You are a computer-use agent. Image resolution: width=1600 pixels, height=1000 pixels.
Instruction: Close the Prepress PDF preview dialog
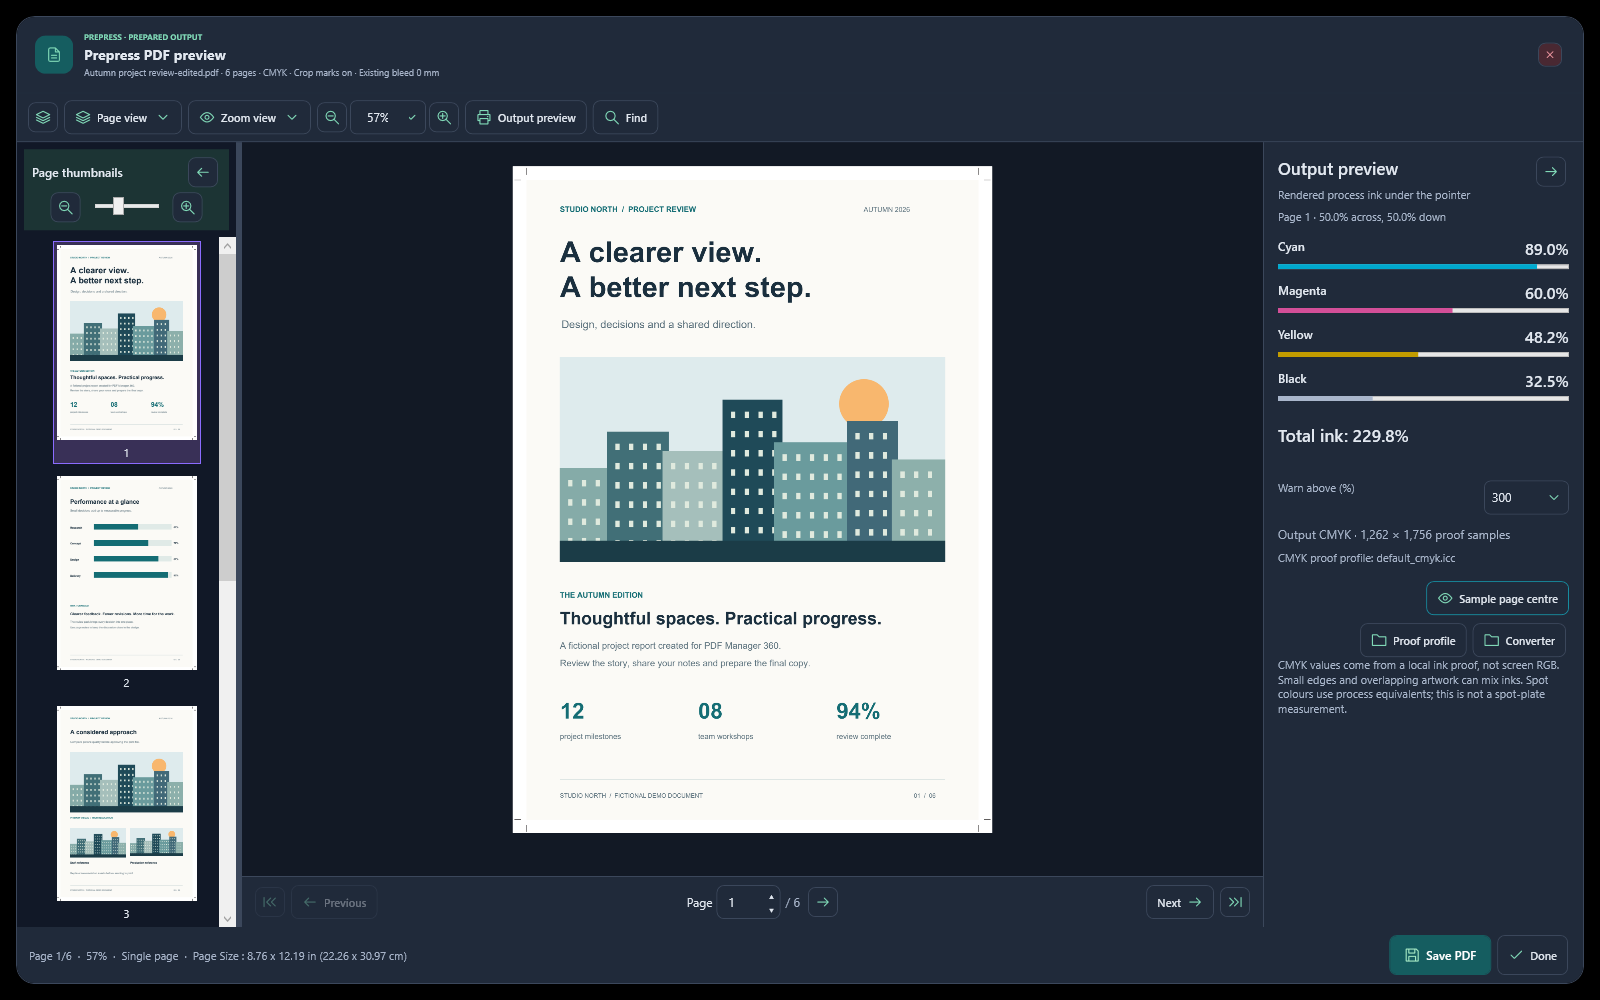1550,55
